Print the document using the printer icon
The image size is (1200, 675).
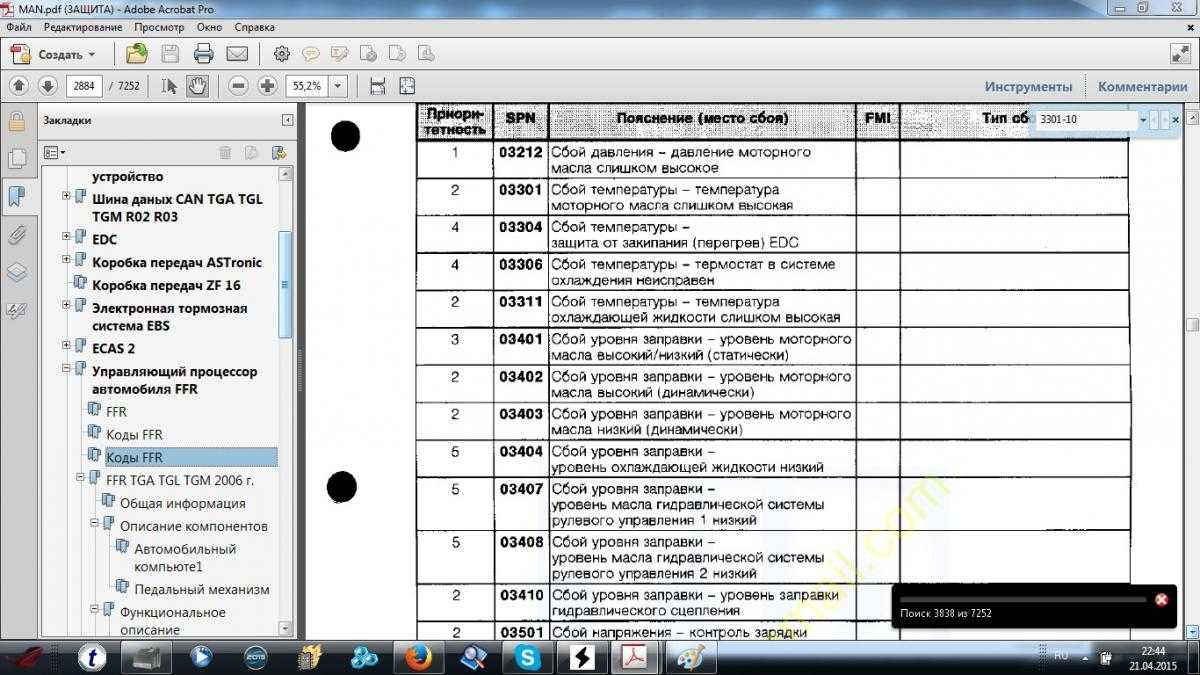point(204,54)
